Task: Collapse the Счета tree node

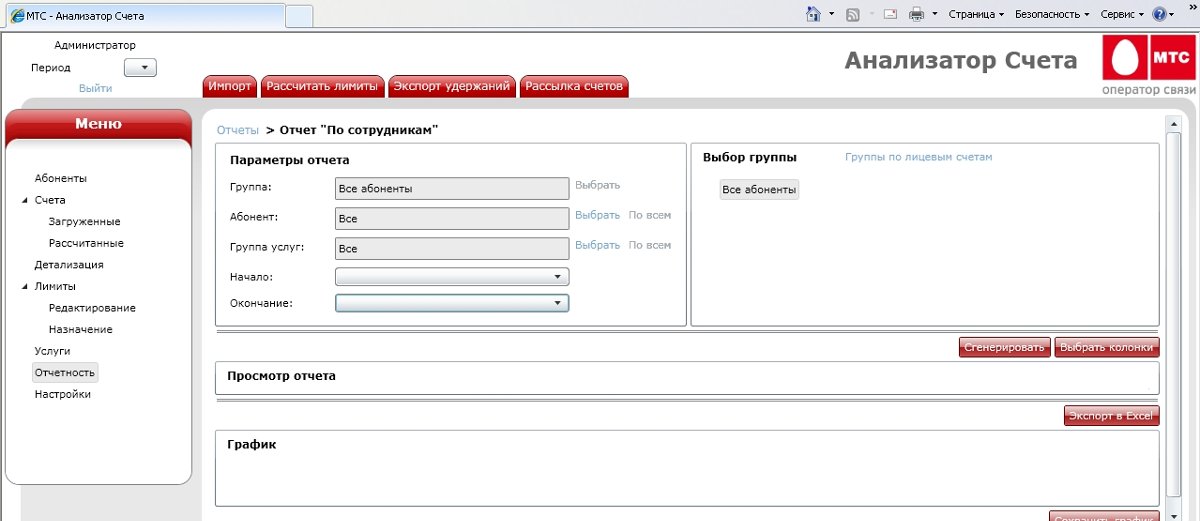Action: (x=25, y=200)
